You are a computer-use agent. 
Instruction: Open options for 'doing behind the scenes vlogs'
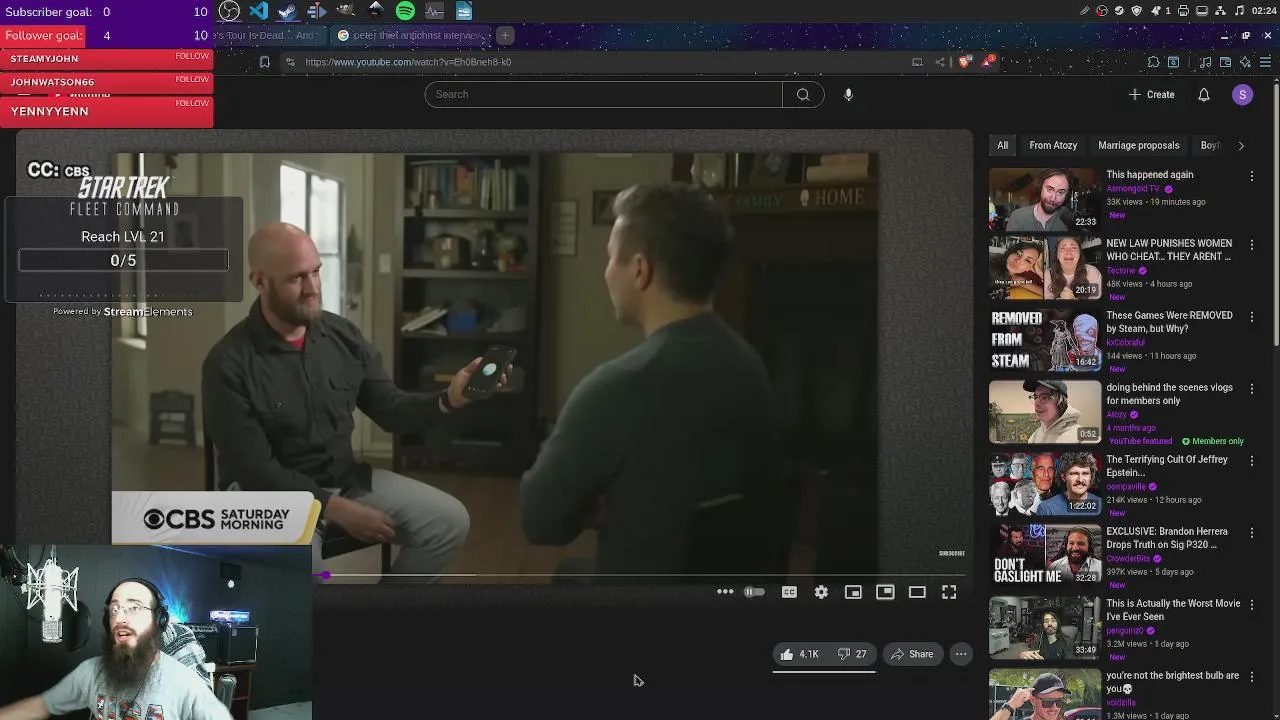point(1251,389)
